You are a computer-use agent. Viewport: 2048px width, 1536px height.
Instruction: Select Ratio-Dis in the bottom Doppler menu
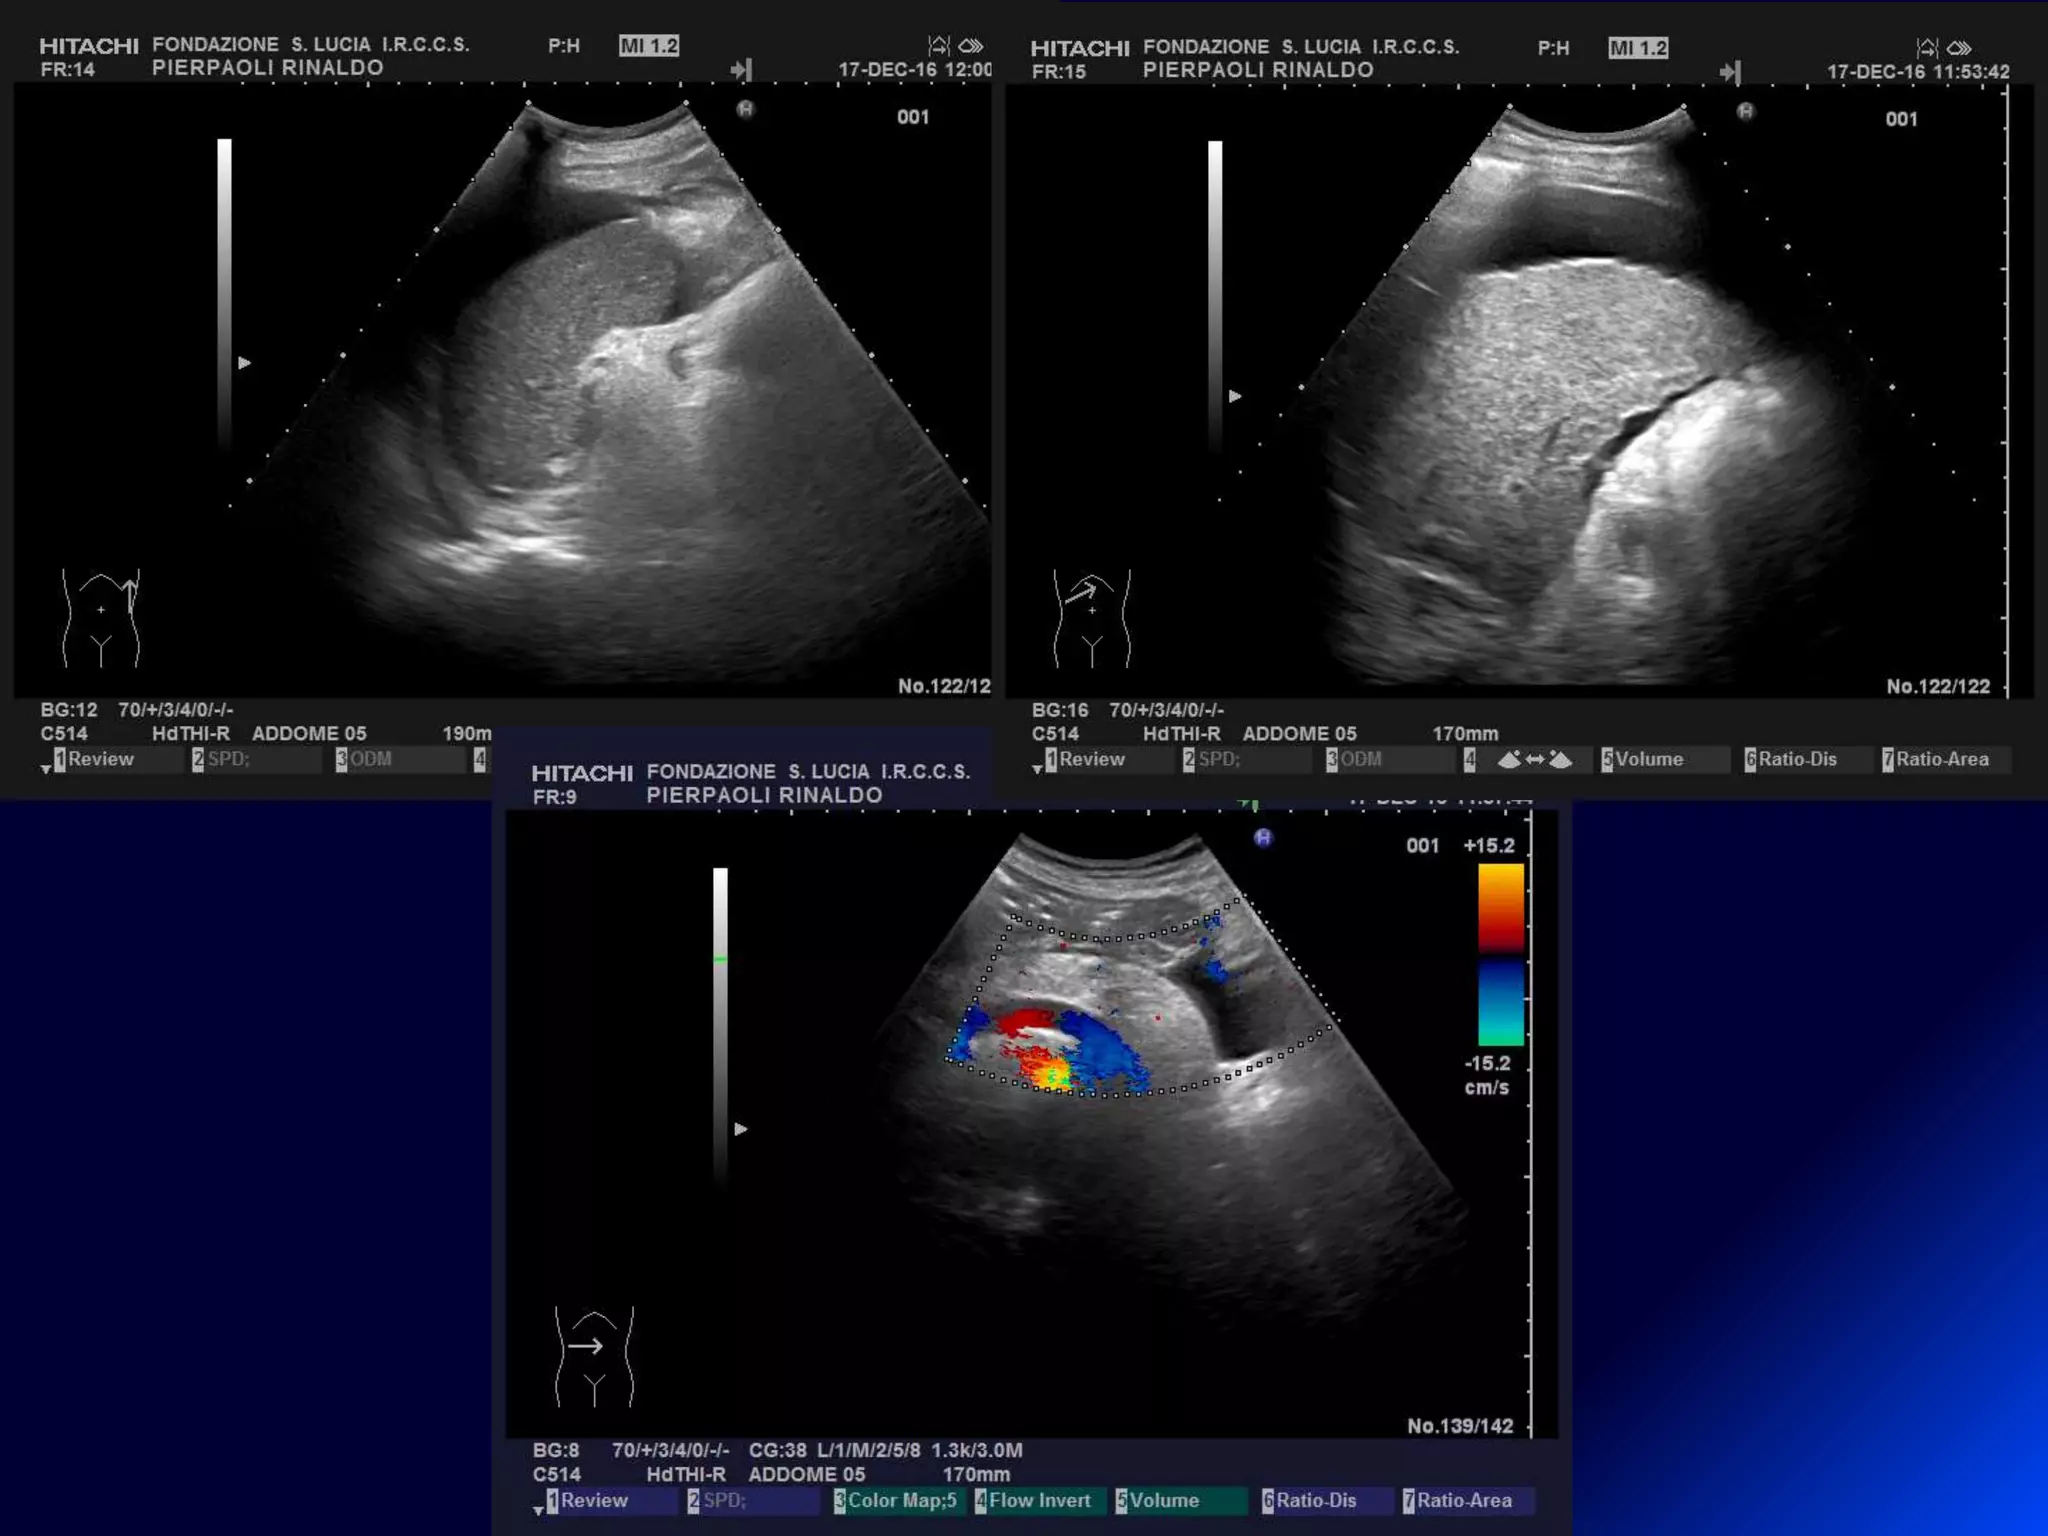(1315, 1501)
